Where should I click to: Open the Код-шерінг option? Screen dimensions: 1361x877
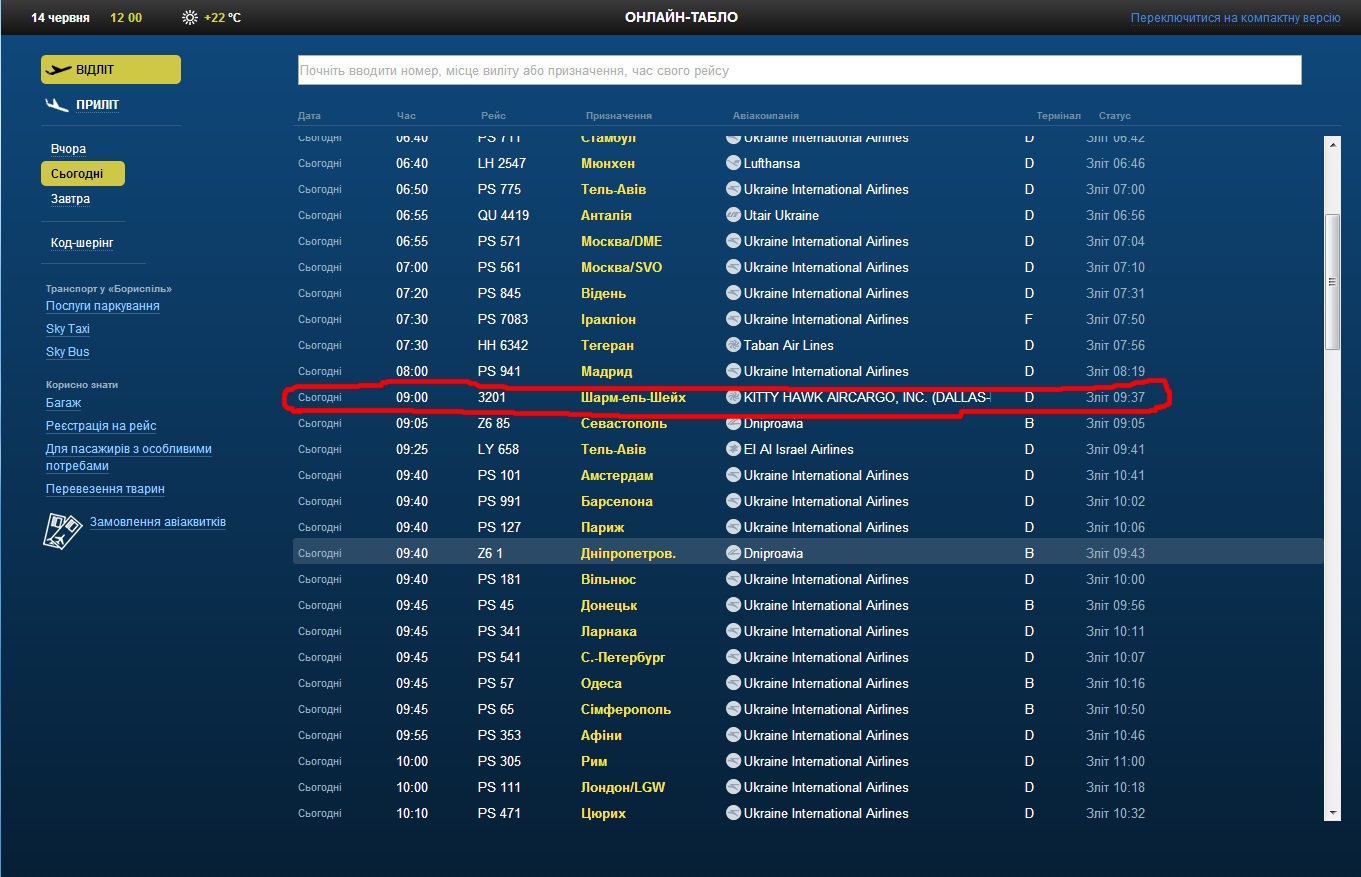(82, 243)
